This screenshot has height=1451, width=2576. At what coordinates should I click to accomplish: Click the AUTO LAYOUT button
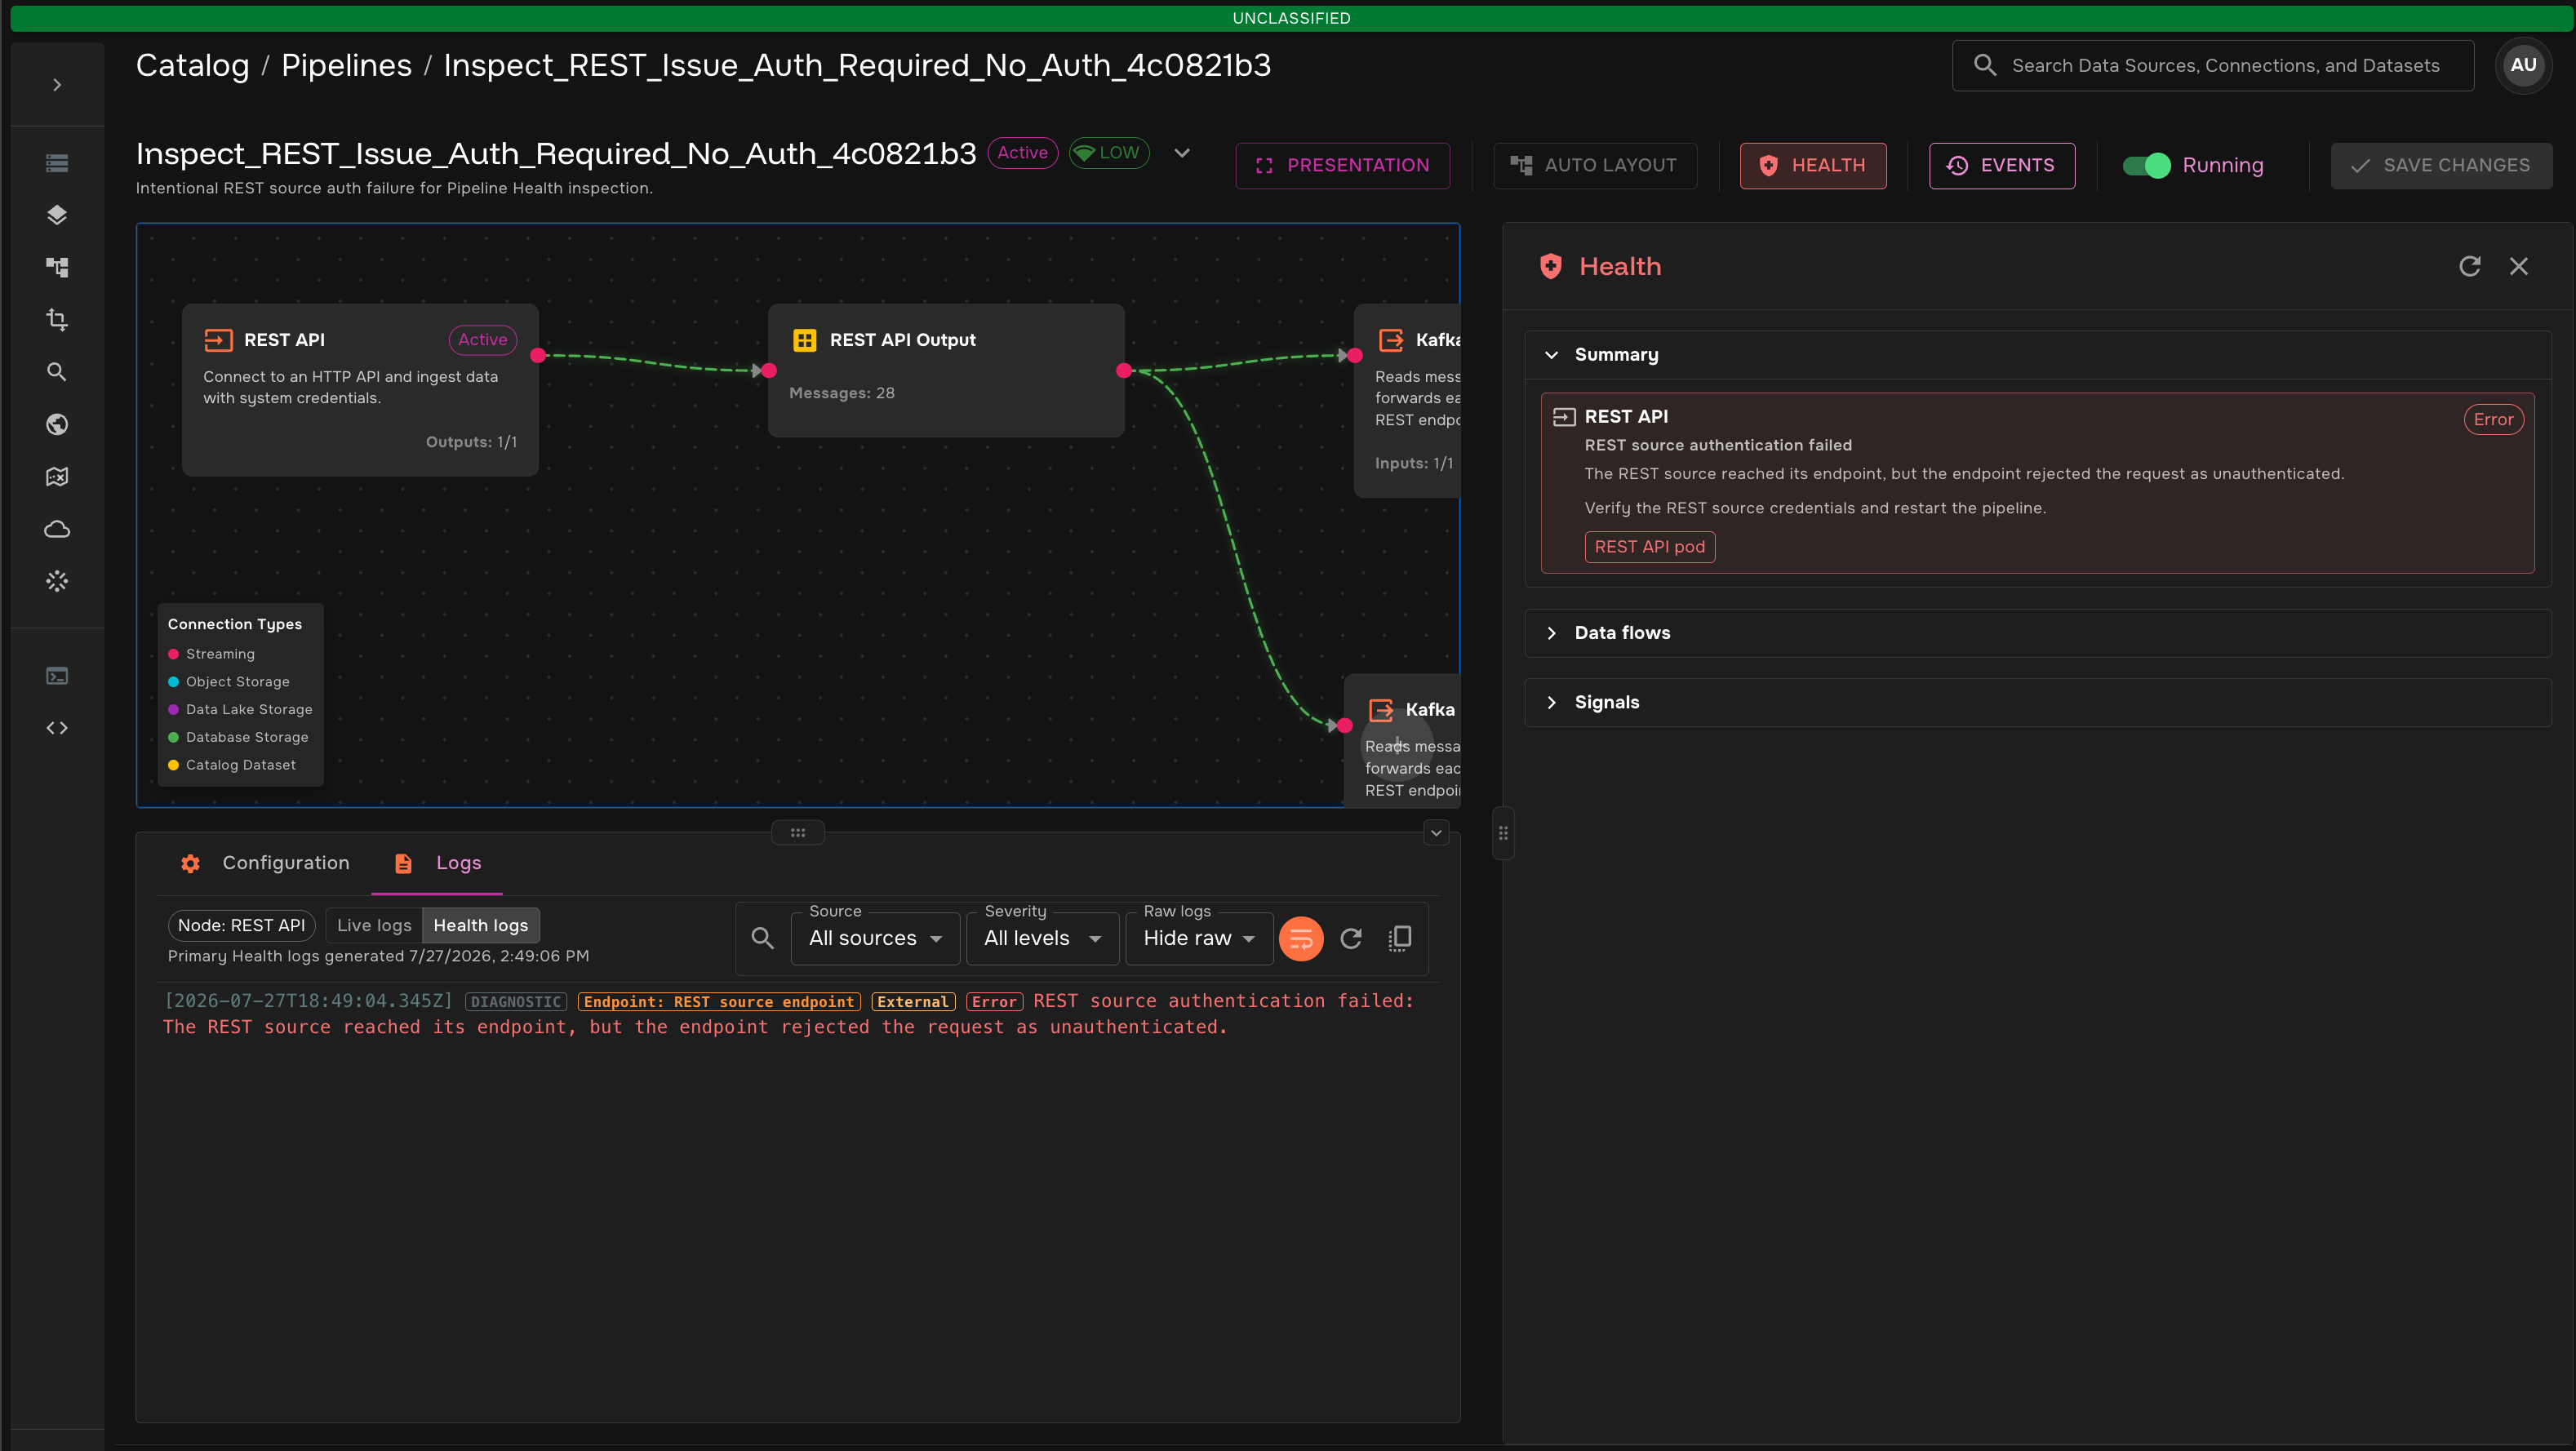1594,166
